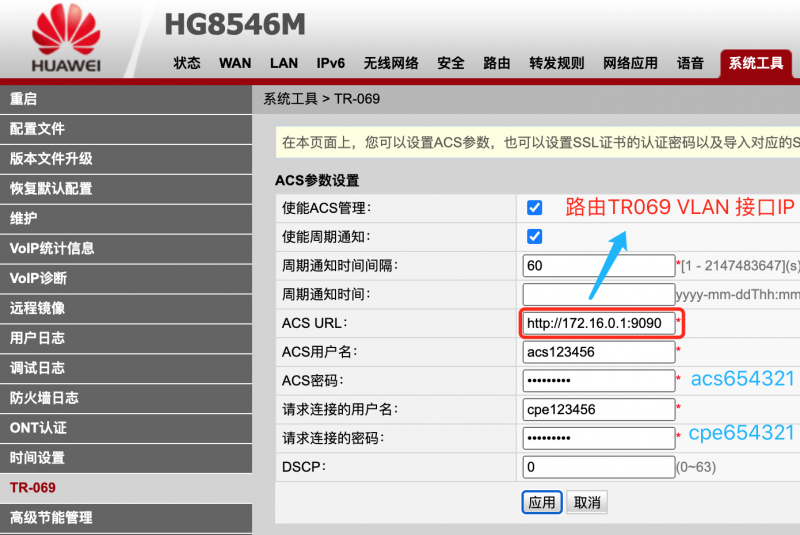Focus the ACS用户名 field
This screenshot has height=535, width=800.
[x=598, y=352]
